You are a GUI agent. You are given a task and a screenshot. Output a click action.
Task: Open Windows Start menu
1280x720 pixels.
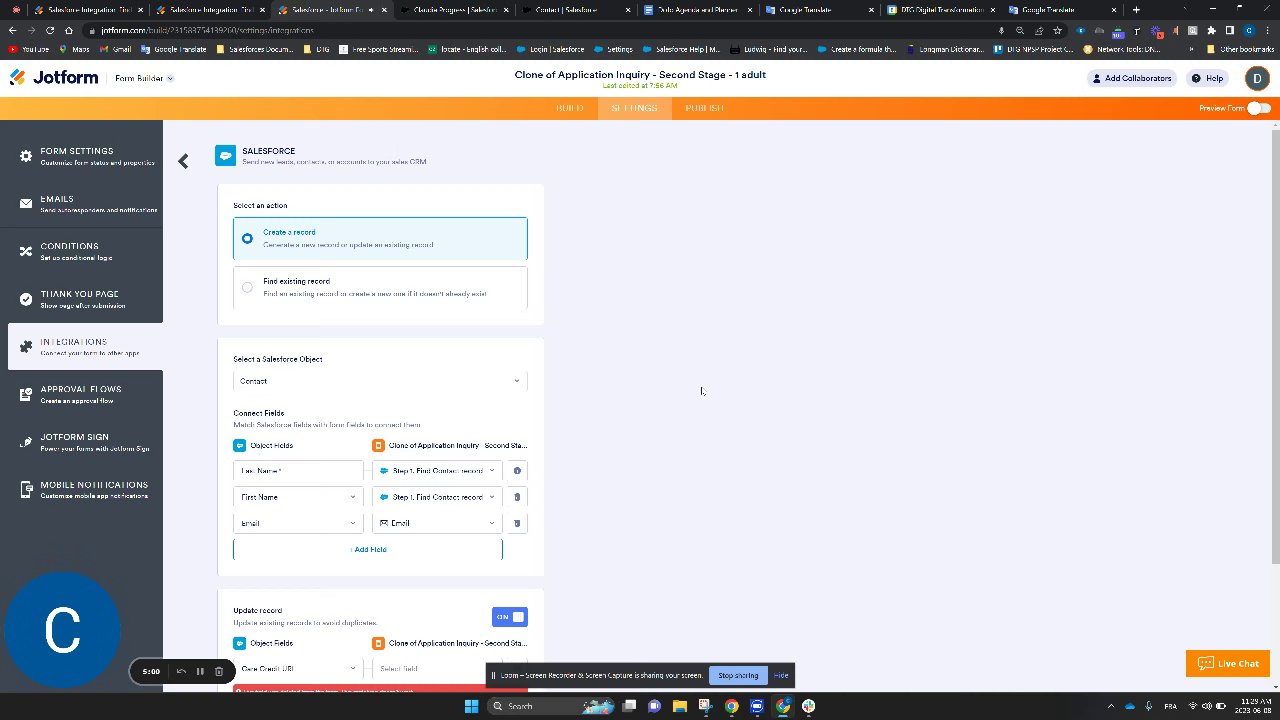471,706
